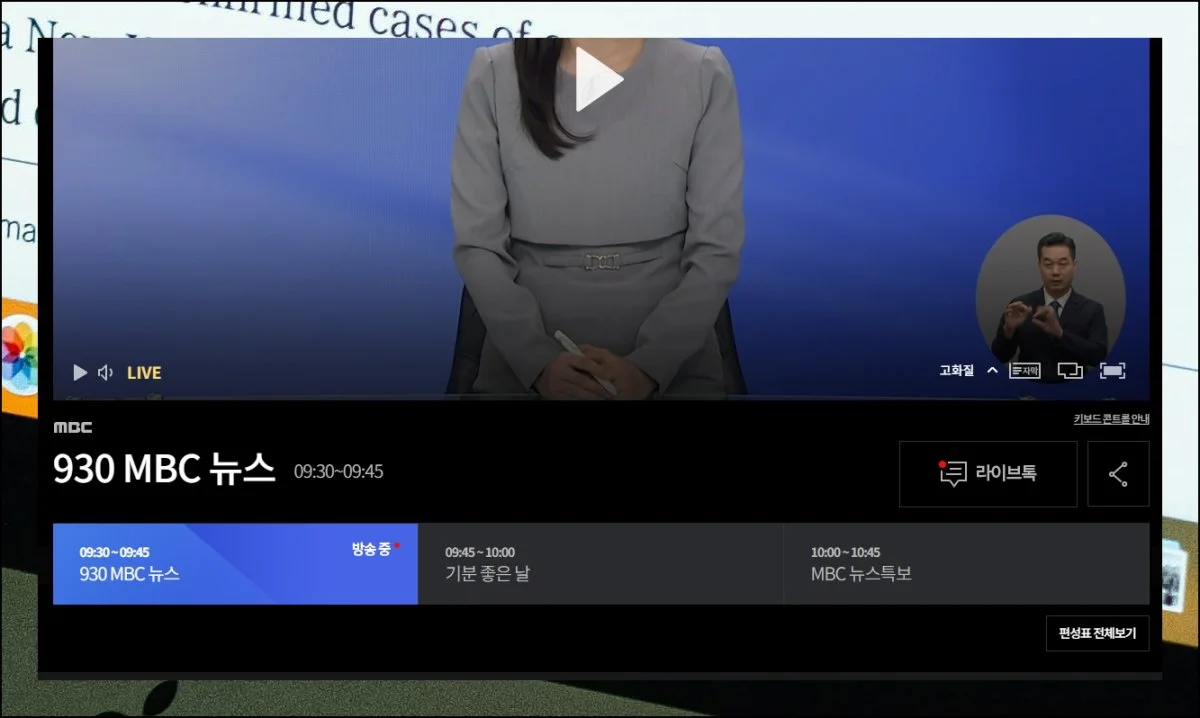The height and width of the screenshot is (718, 1200).
Task: Open the 키보드 컨트롤 안내 link
Action: pos(1111,419)
